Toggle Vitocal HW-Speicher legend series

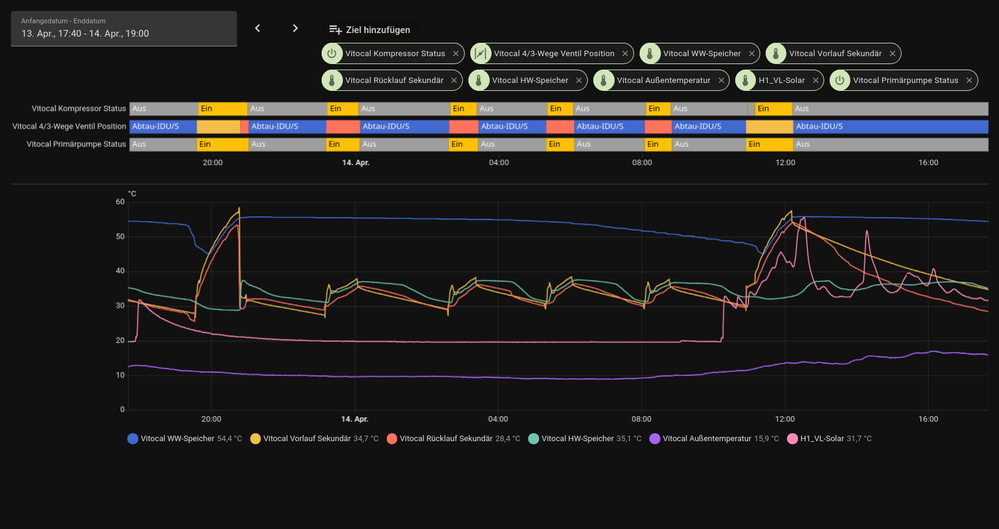point(585,438)
